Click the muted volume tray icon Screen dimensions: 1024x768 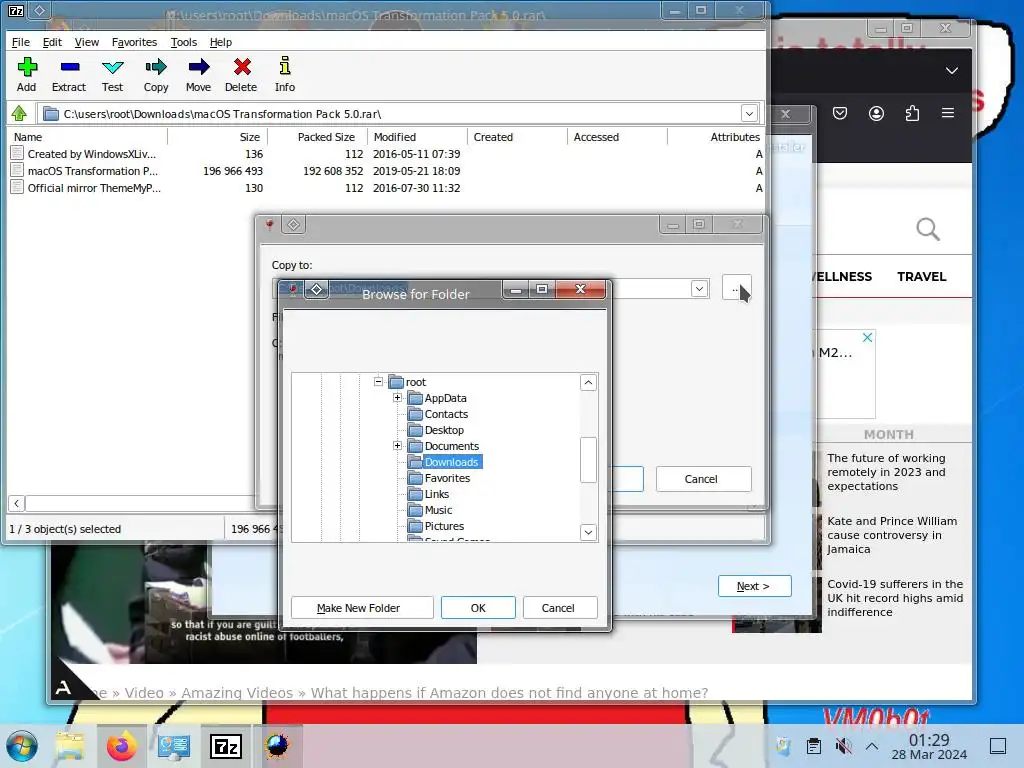843,746
